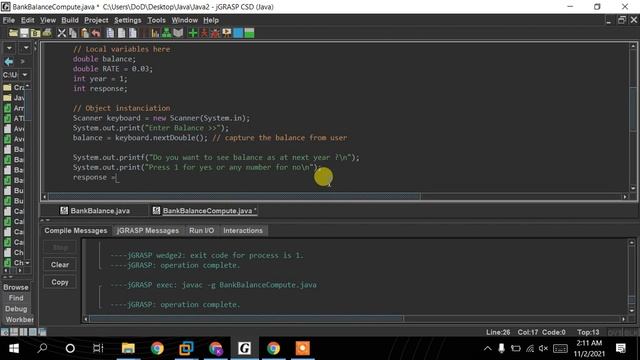This screenshot has width=640, height=360.
Task: Compile with the green plus icon
Action: click(193, 33)
